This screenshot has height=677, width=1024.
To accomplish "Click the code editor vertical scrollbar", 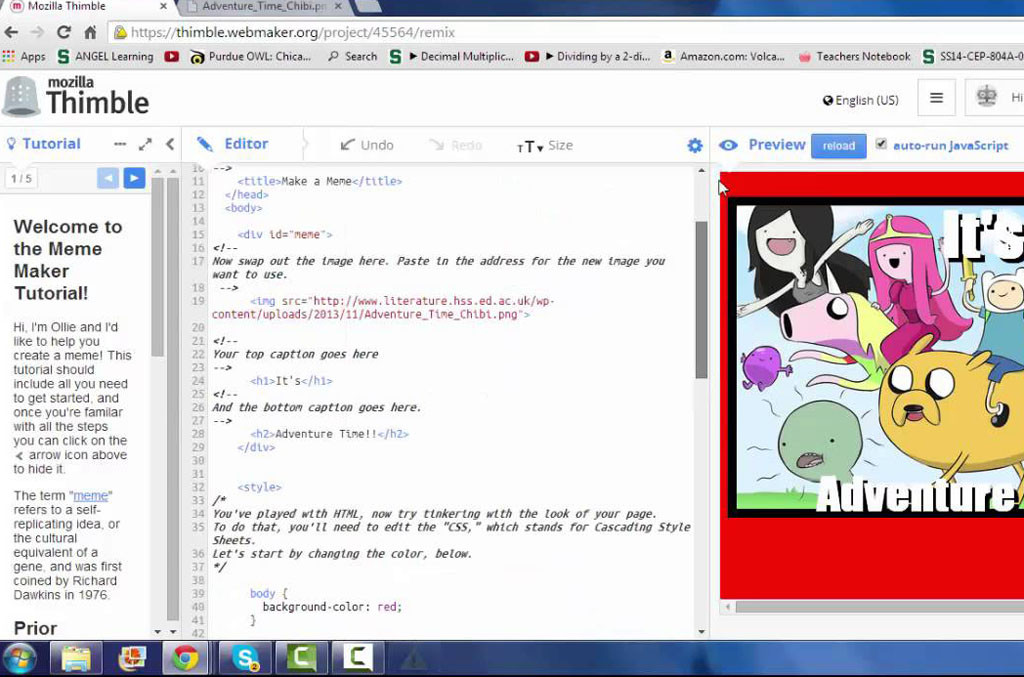I will [x=701, y=300].
